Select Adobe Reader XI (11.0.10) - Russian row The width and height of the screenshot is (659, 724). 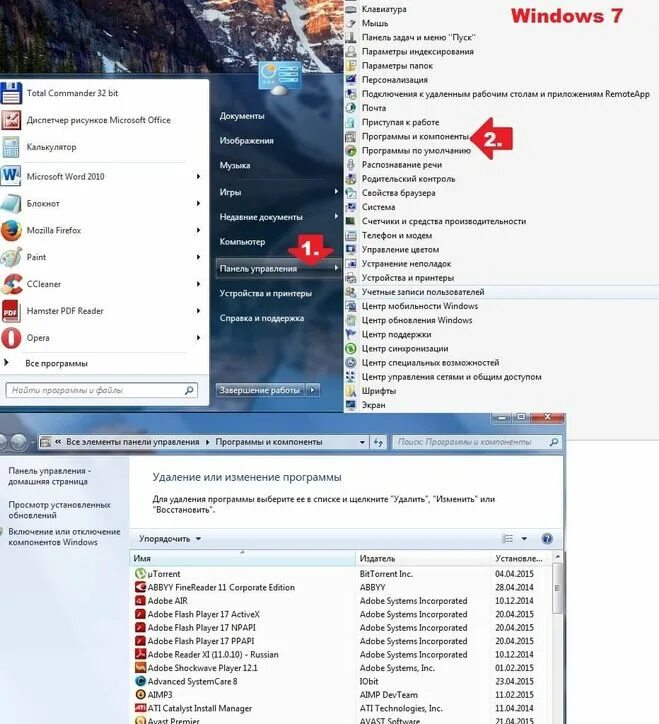[x=342, y=655]
